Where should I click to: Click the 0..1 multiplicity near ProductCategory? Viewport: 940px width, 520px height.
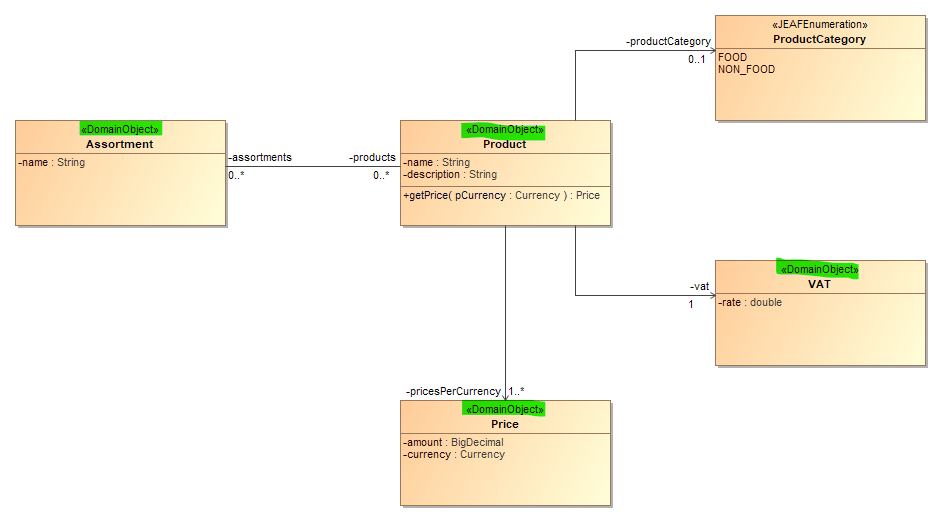697,60
